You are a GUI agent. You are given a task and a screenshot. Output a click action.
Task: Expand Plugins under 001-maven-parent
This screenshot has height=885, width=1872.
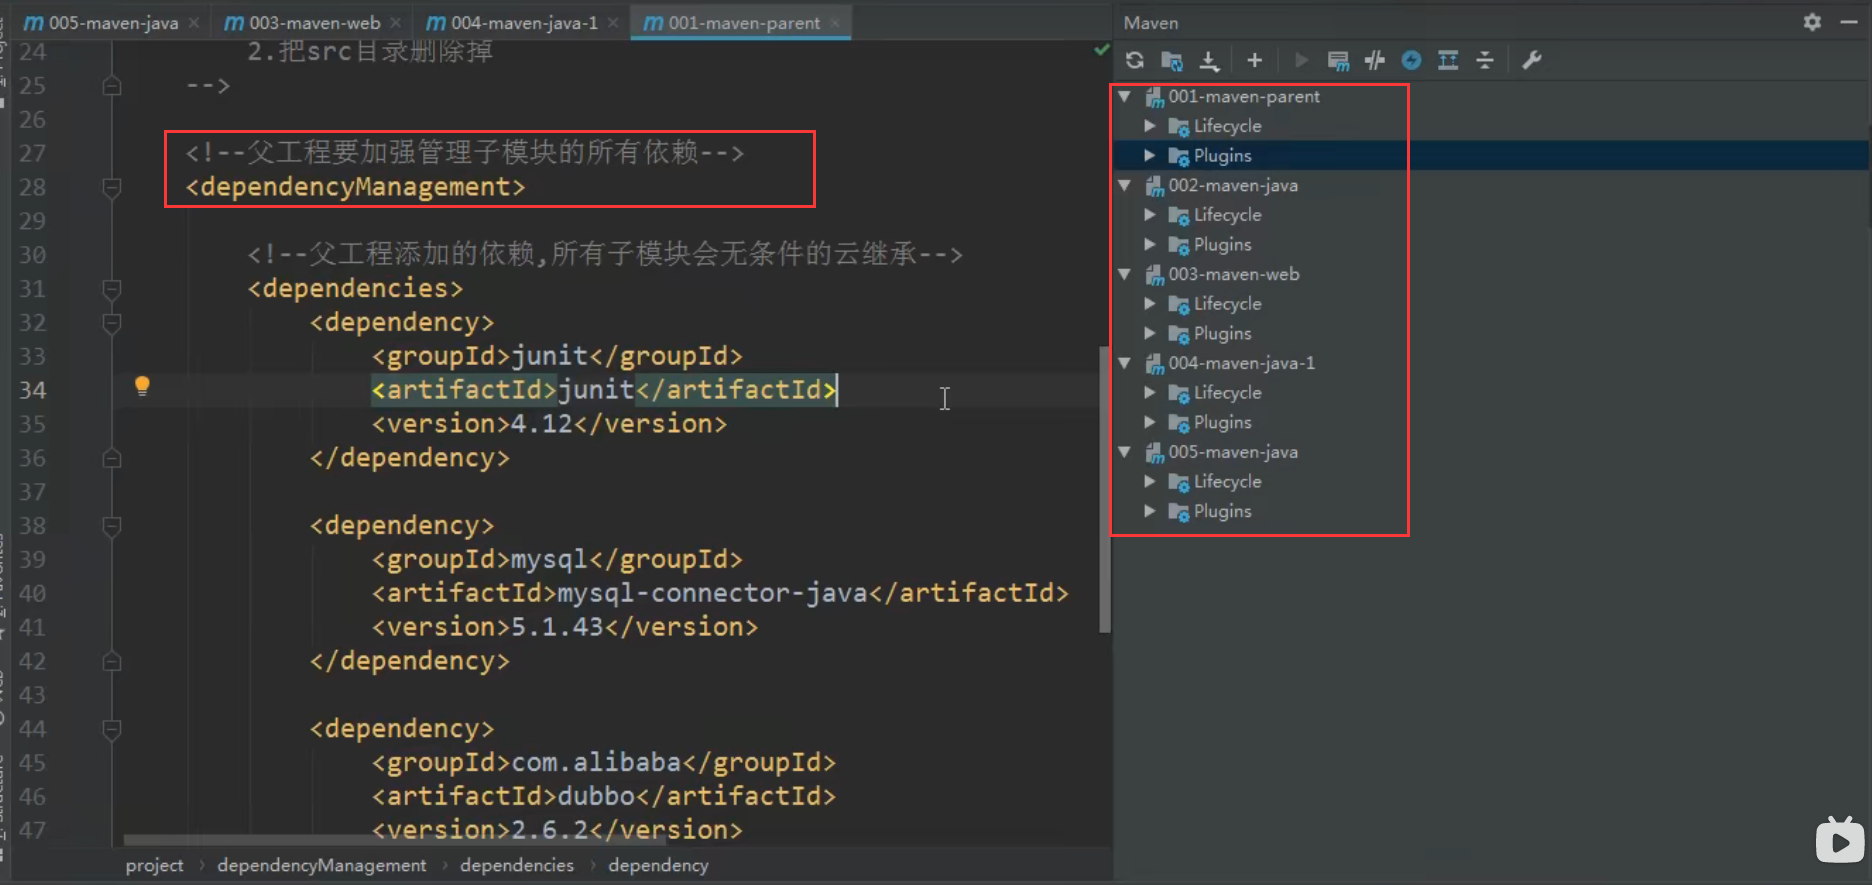click(x=1150, y=156)
